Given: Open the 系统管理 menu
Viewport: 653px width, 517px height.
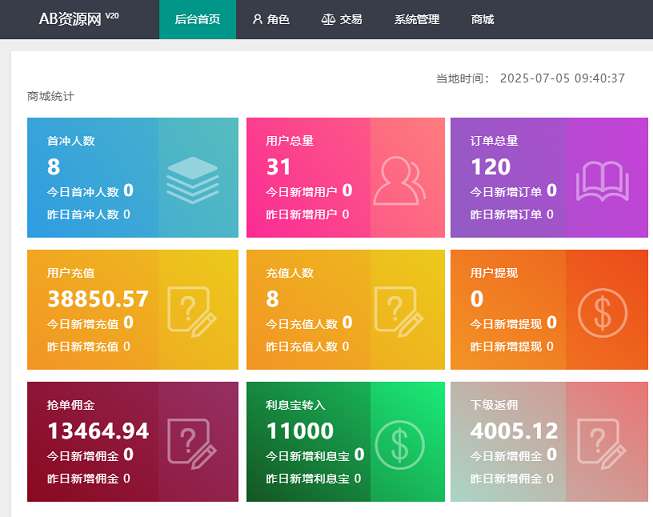Looking at the screenshot, I should (x=417, y=19).
